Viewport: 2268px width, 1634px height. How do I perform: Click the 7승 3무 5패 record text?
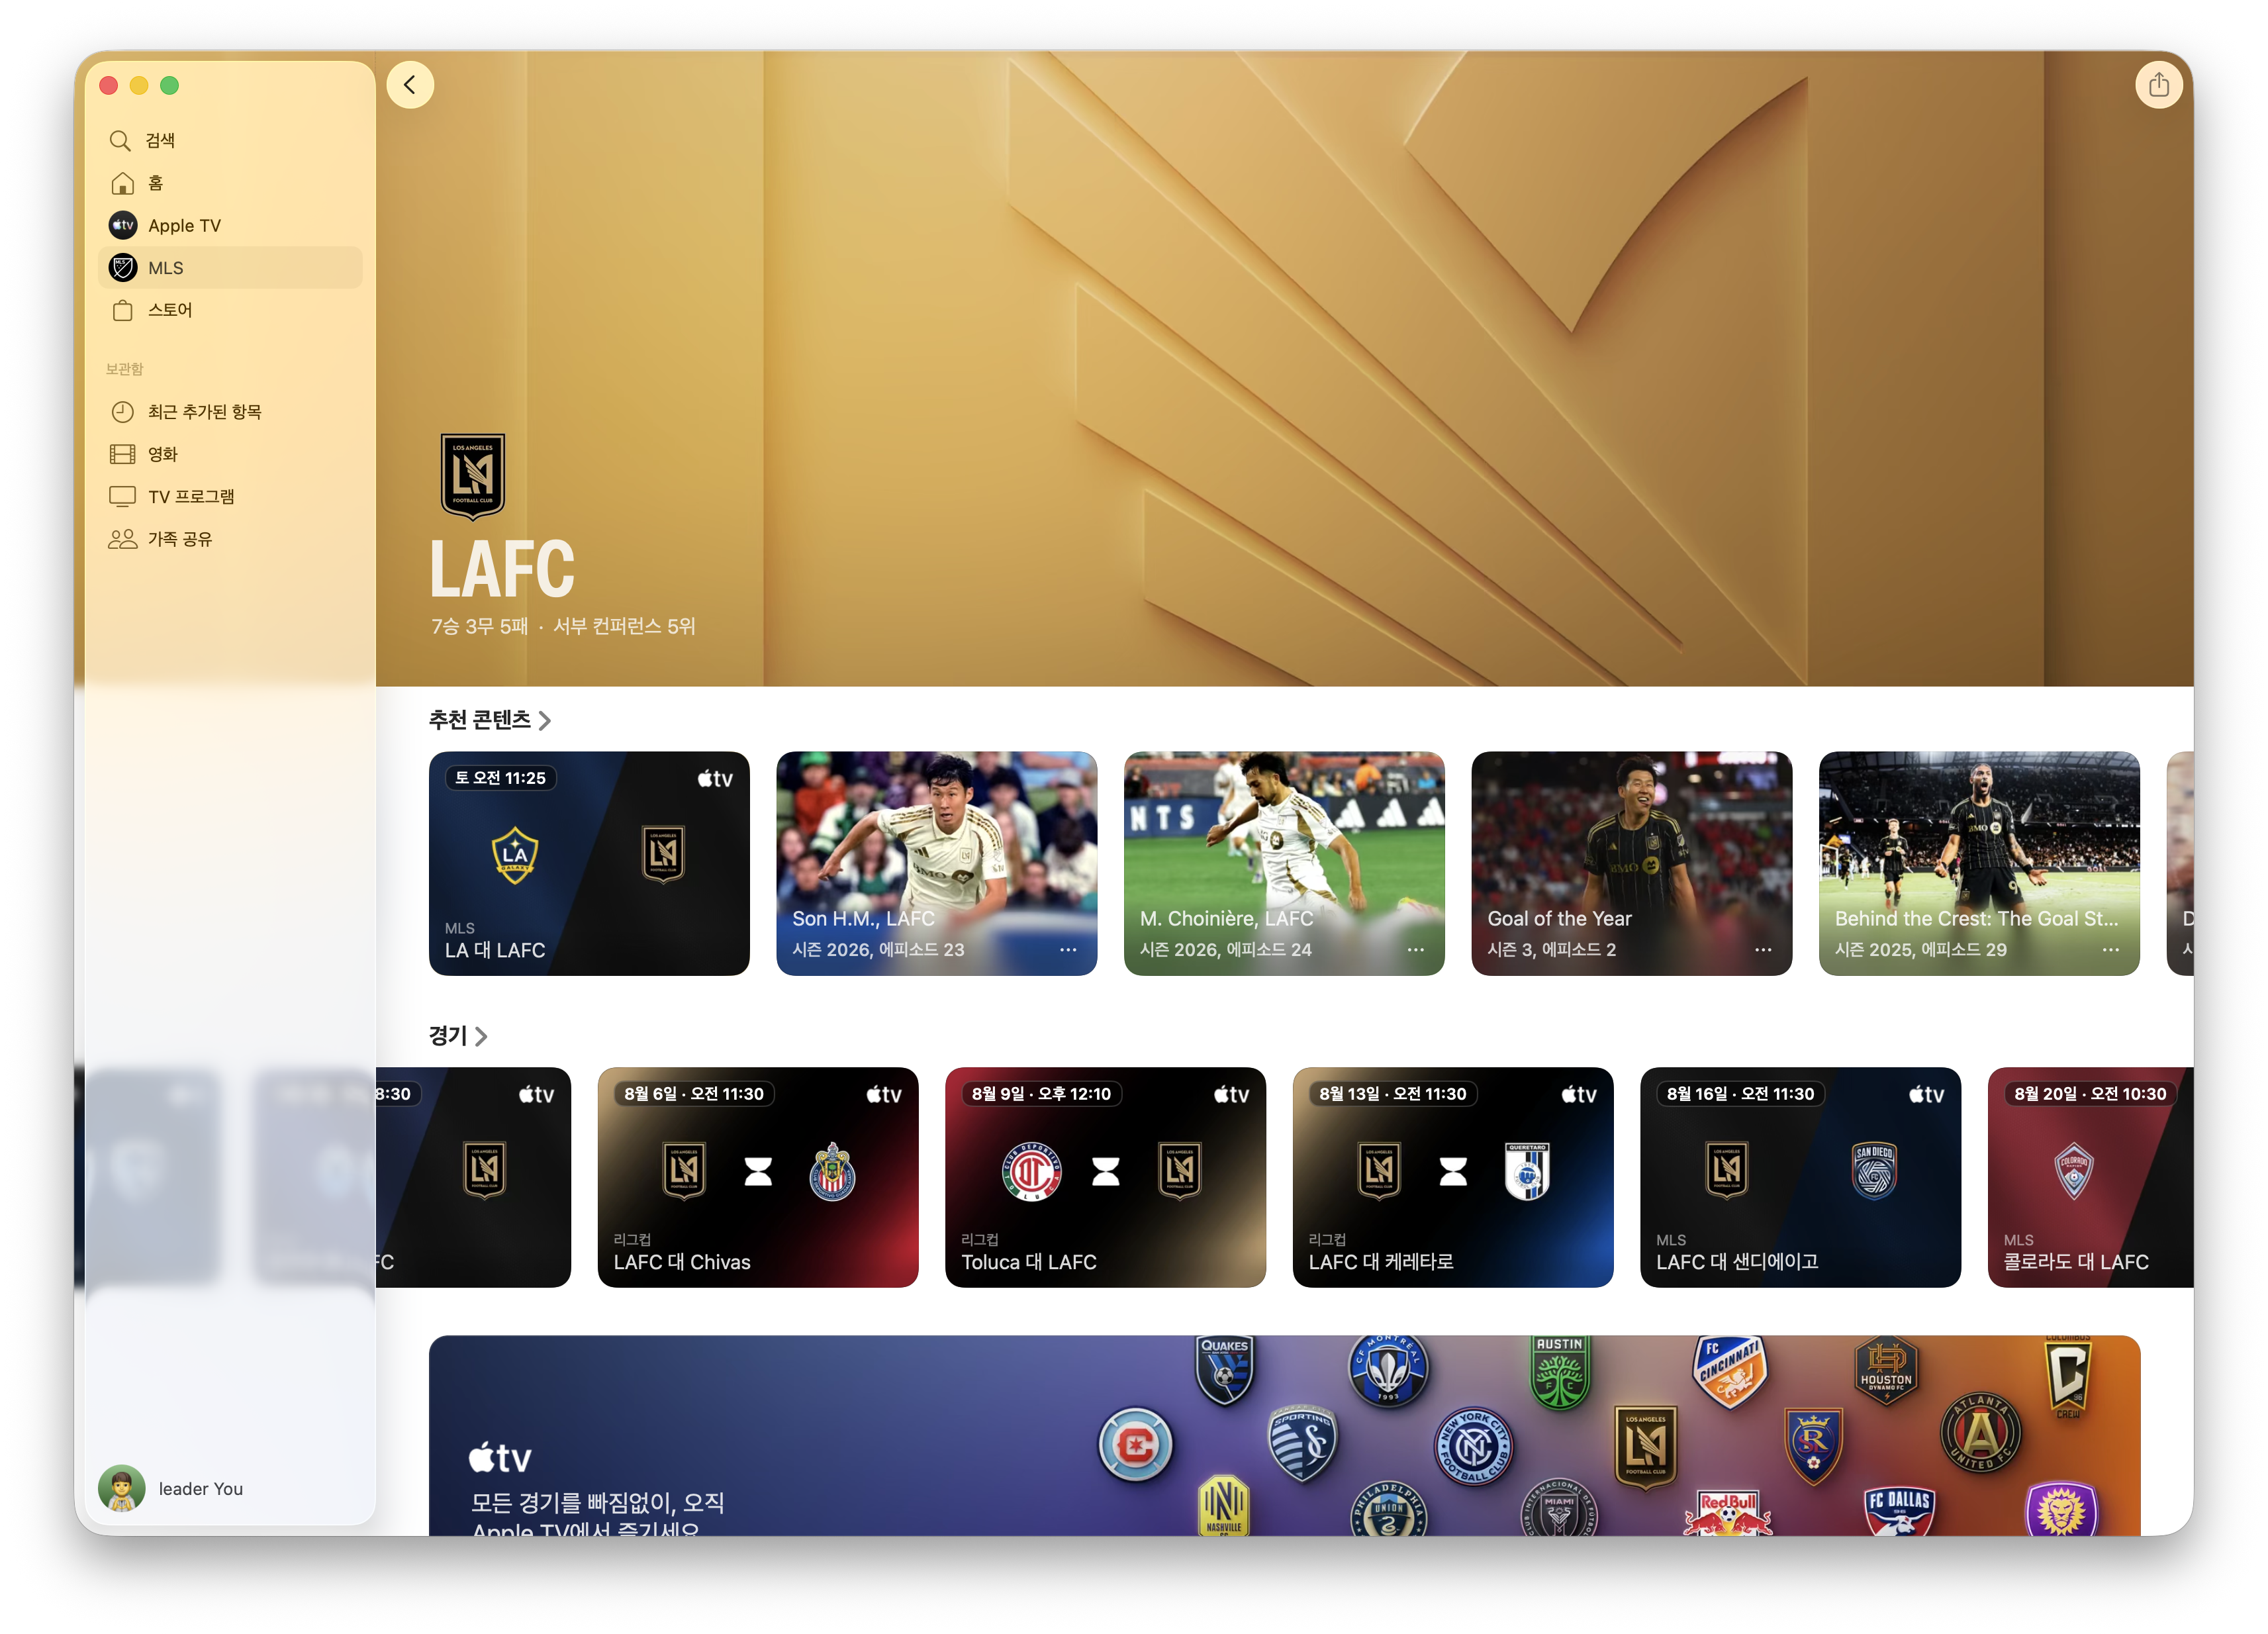480,627
